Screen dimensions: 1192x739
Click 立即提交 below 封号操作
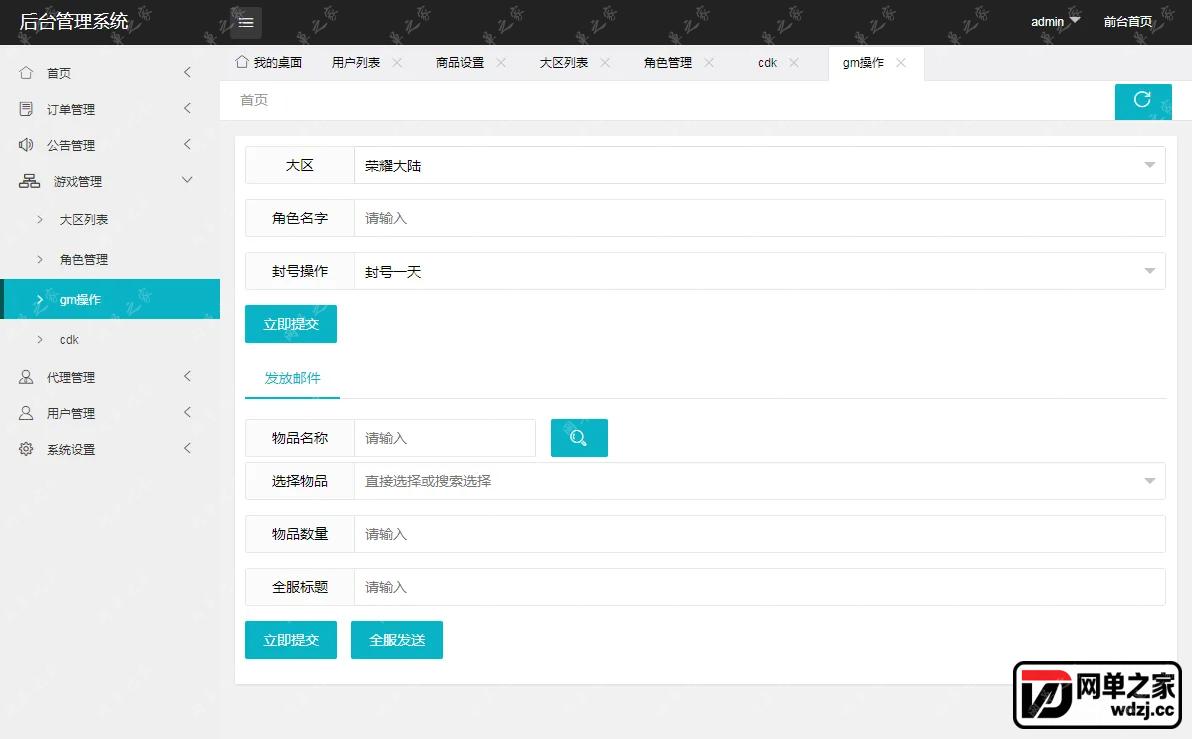point(290,324)
